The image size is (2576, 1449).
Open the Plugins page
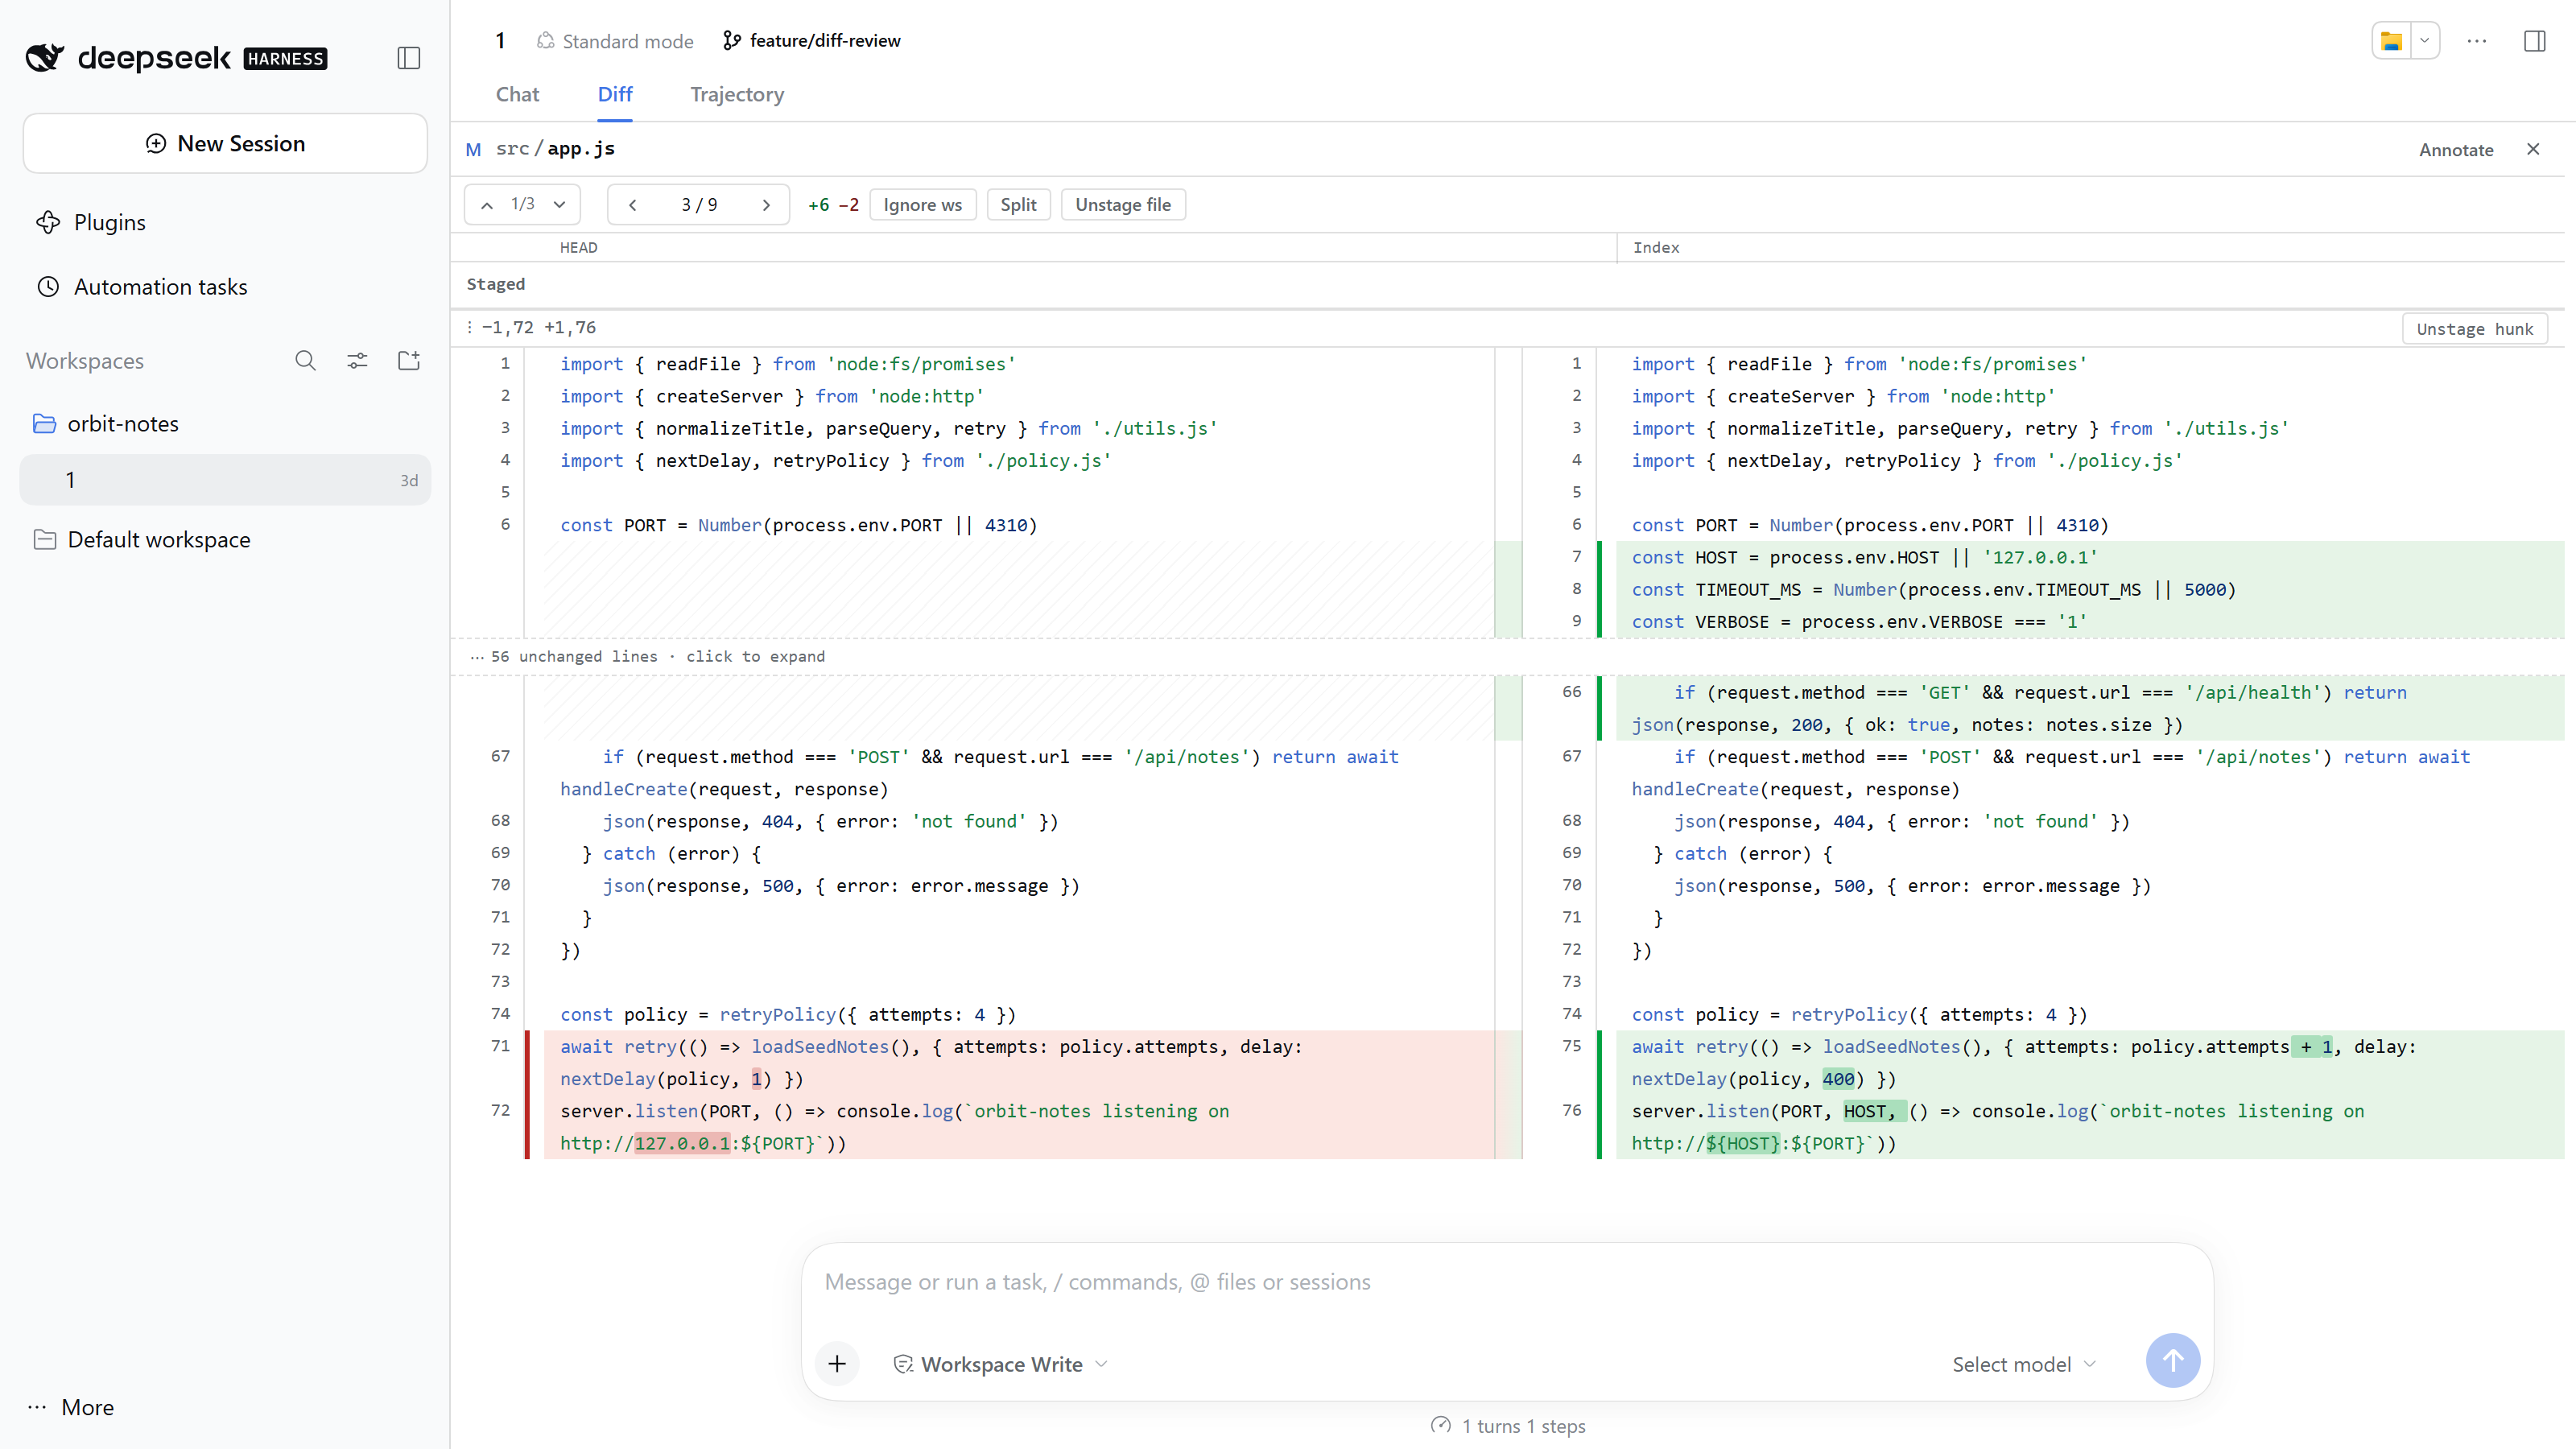(91, 222)
